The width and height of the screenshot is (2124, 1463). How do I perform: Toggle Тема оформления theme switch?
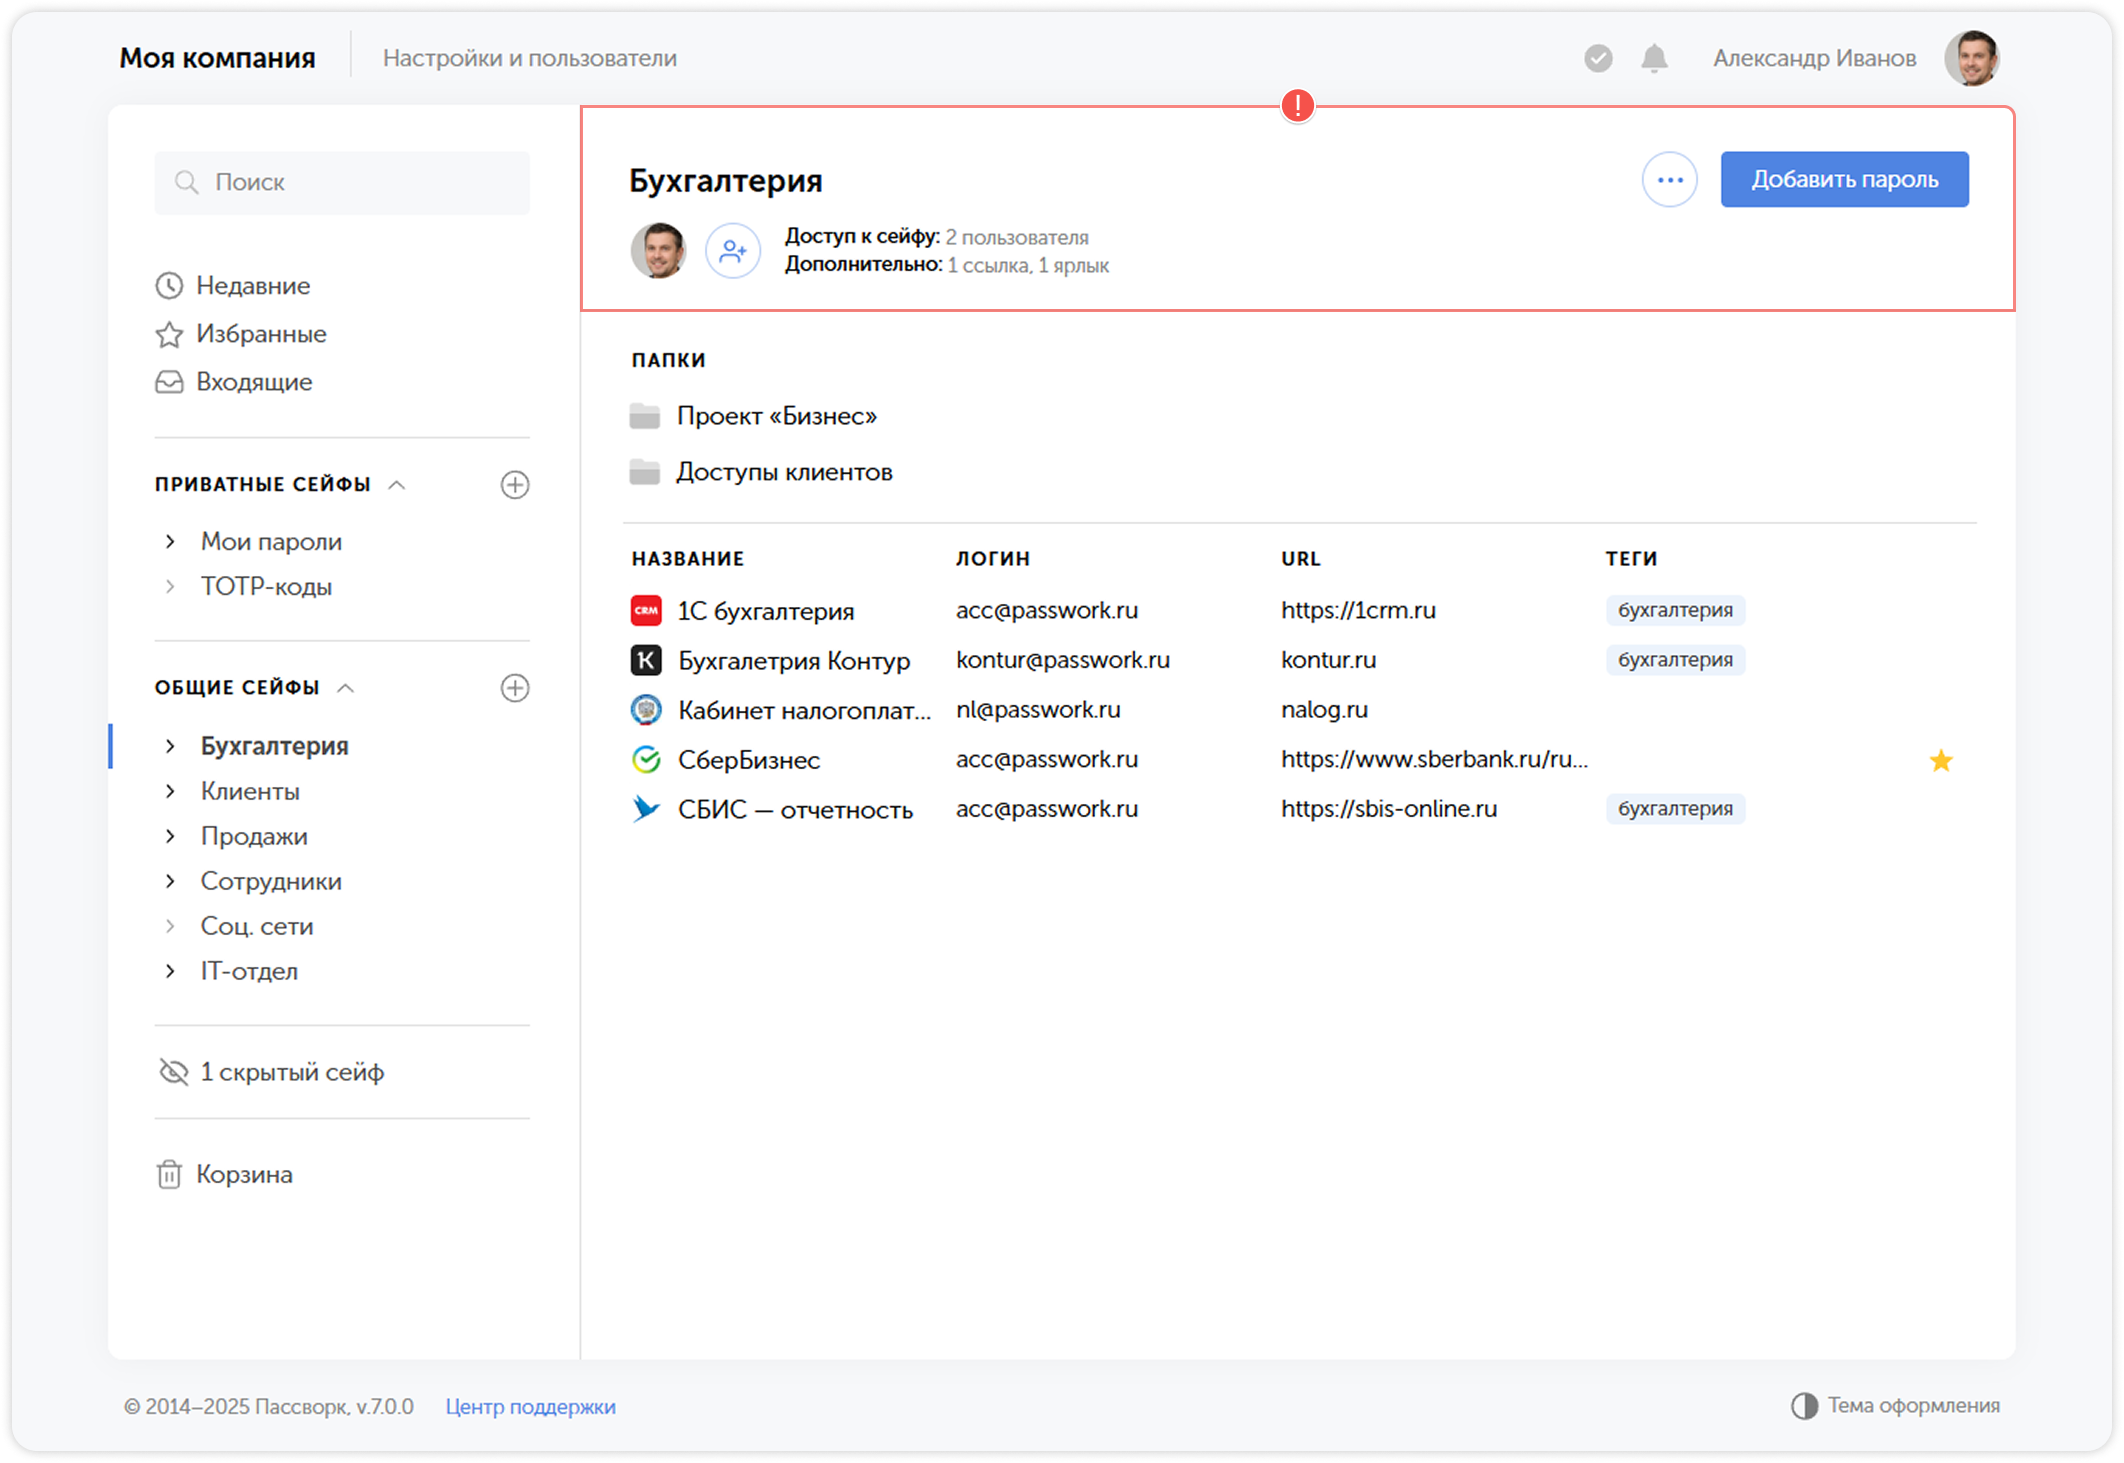coord(1895,1406)
